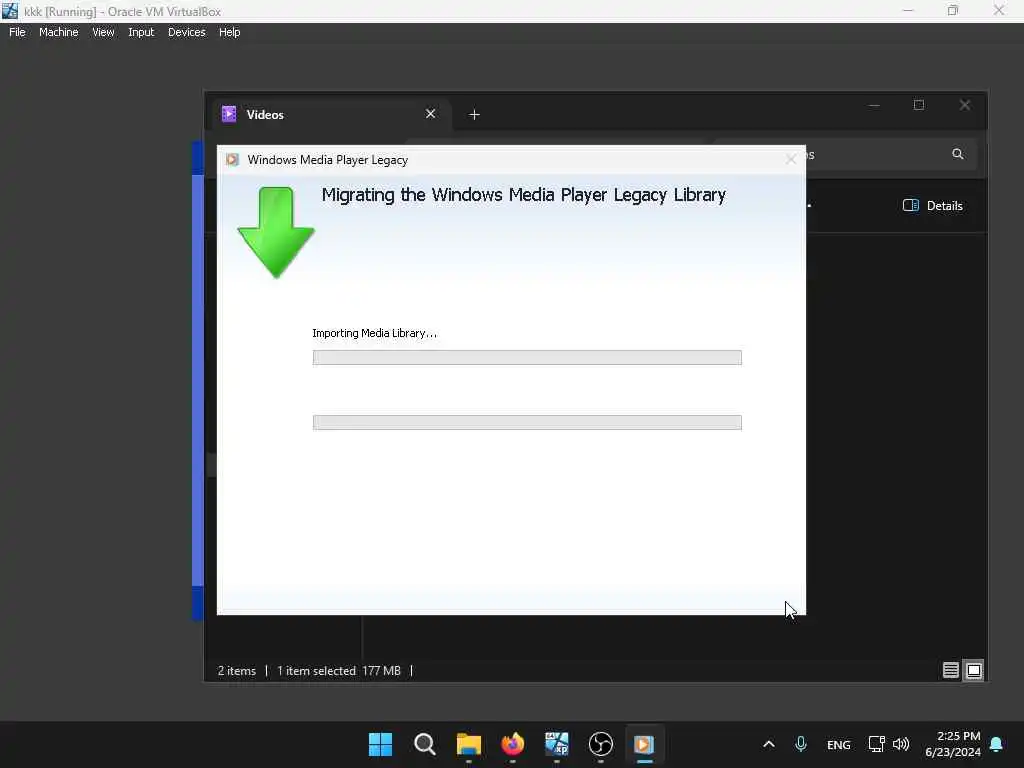This screenshot has height=768, width=1024.
Task: Click the File Explorer search magnifier icon
Action: click(x=957, y=154)
